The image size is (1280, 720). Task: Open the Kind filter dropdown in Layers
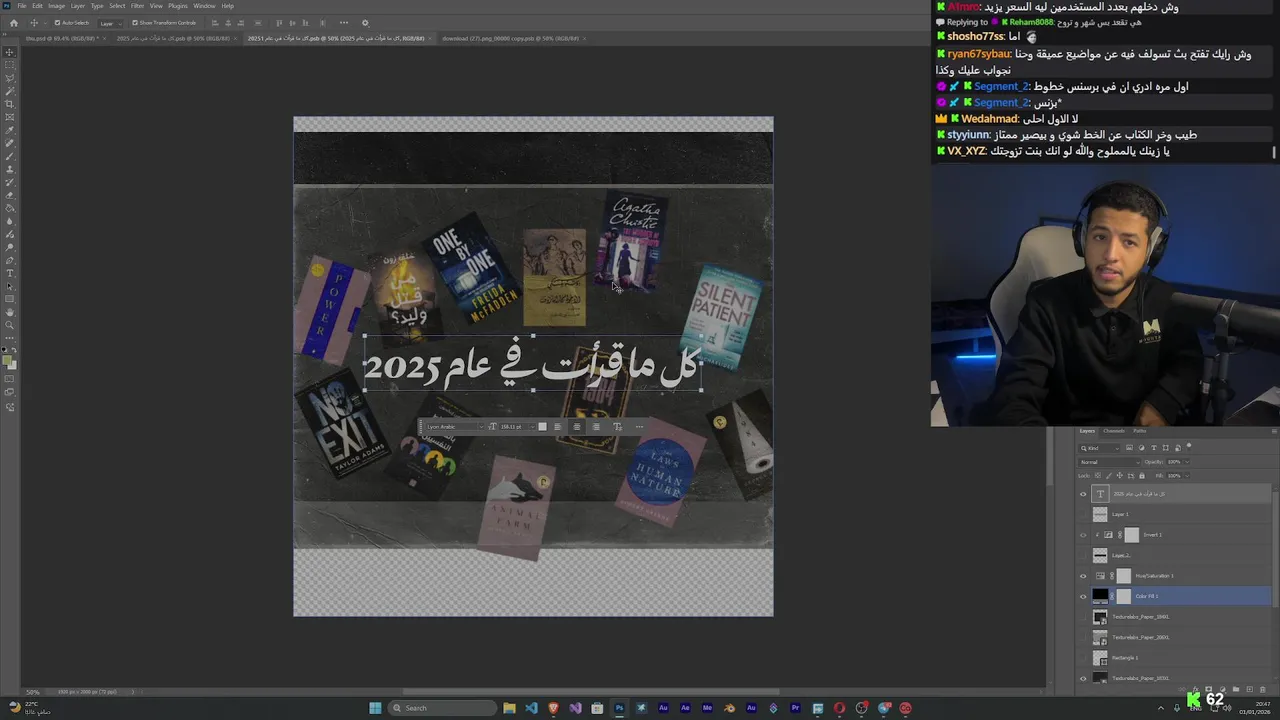(x=1099, y=448)
